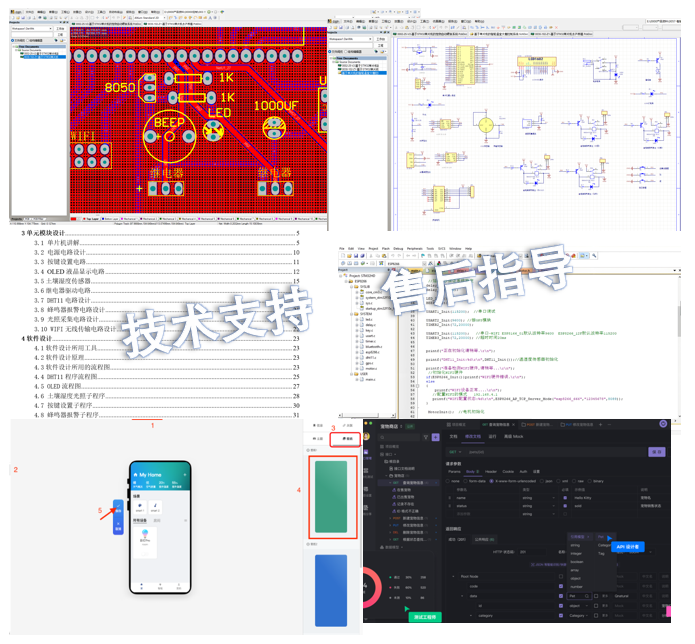Expand the main.c node in the project tree
The height and width of the screenshot is (644, 695).
coord(357,379)
